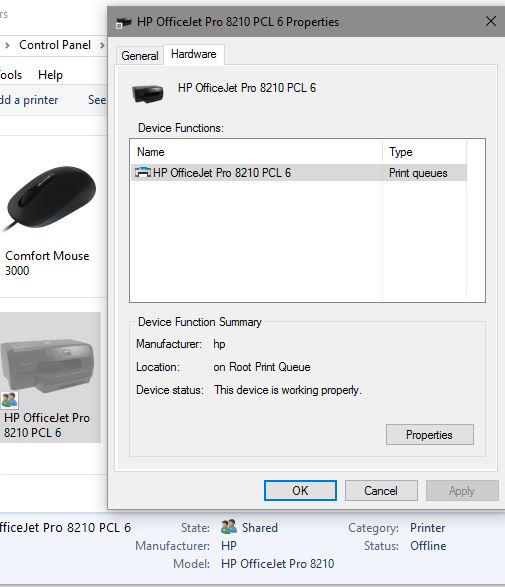Close the HP OfficeJet Properties dialog
Image resolution: width=505 pixels, height=587 pixels.
pyautogui.click(x=491, y=21)
